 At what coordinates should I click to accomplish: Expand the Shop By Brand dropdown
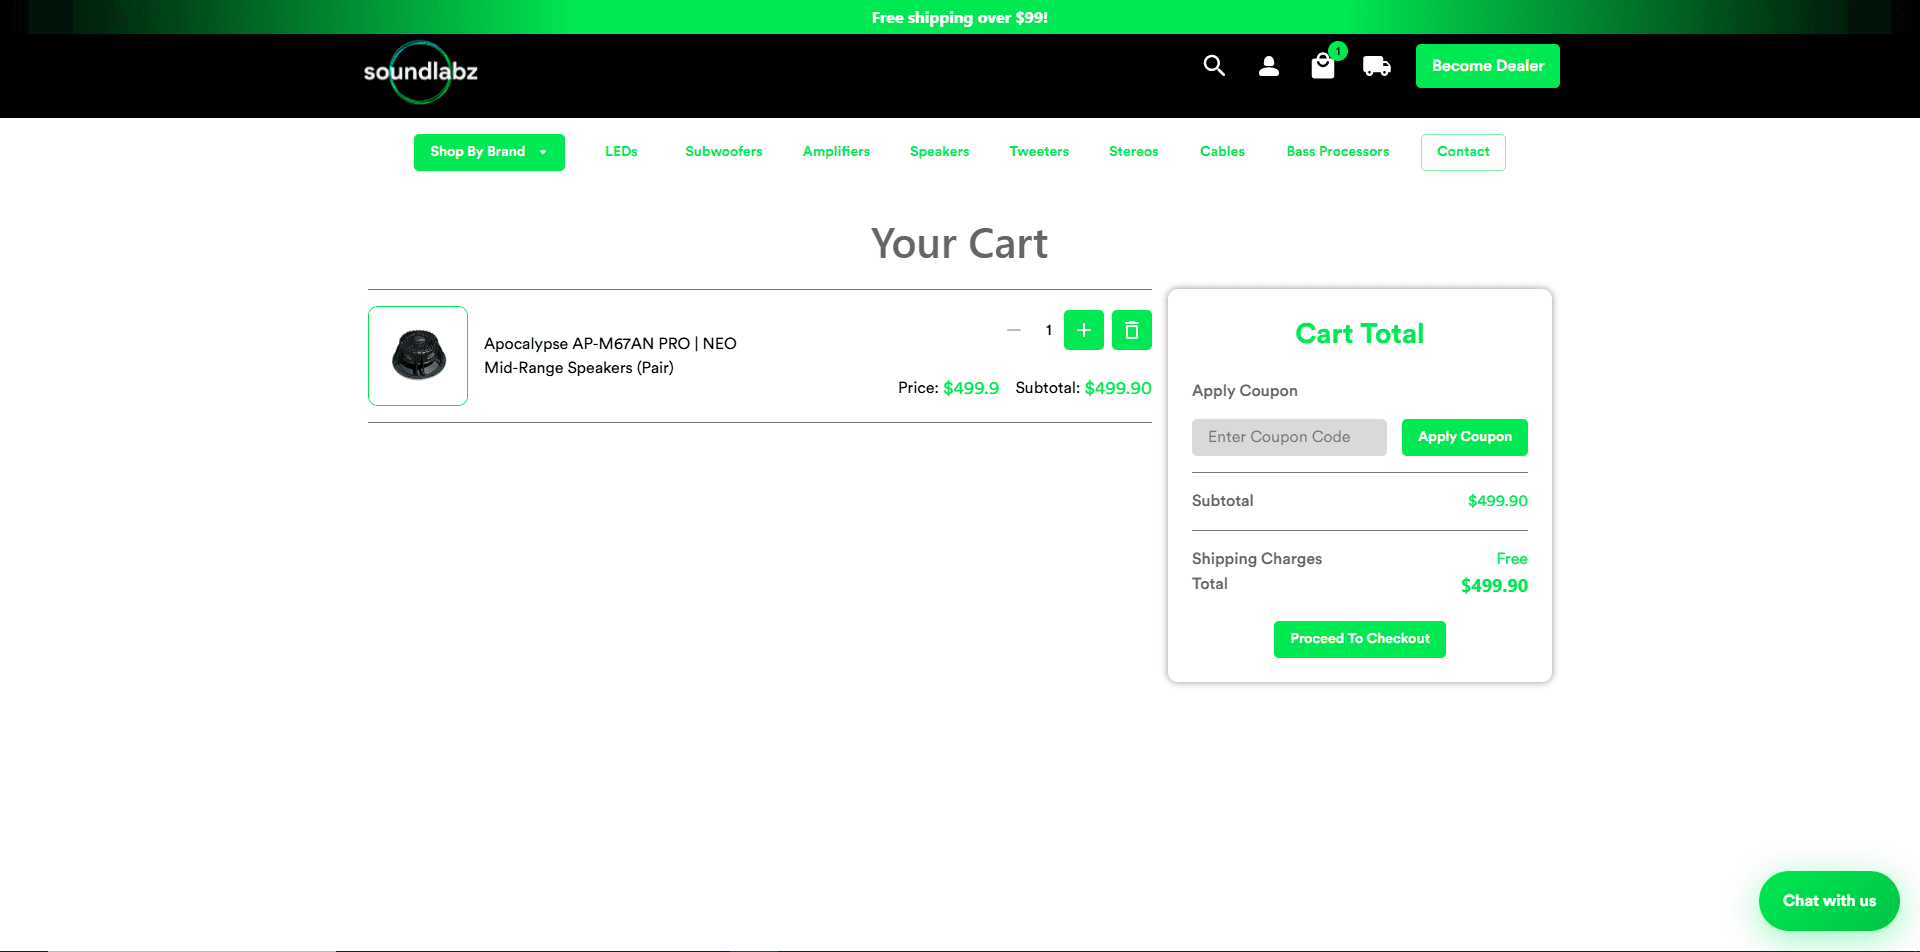[489, 152]
